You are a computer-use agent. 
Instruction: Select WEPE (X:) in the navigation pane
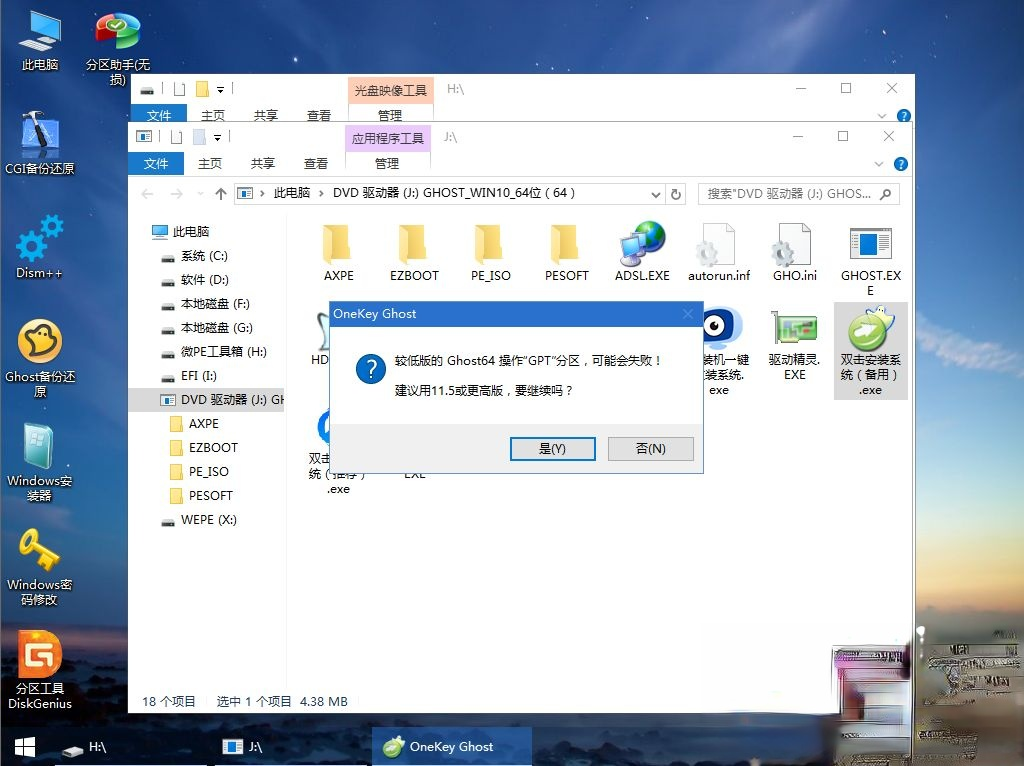pyautogui.click(x=208, y=520)
